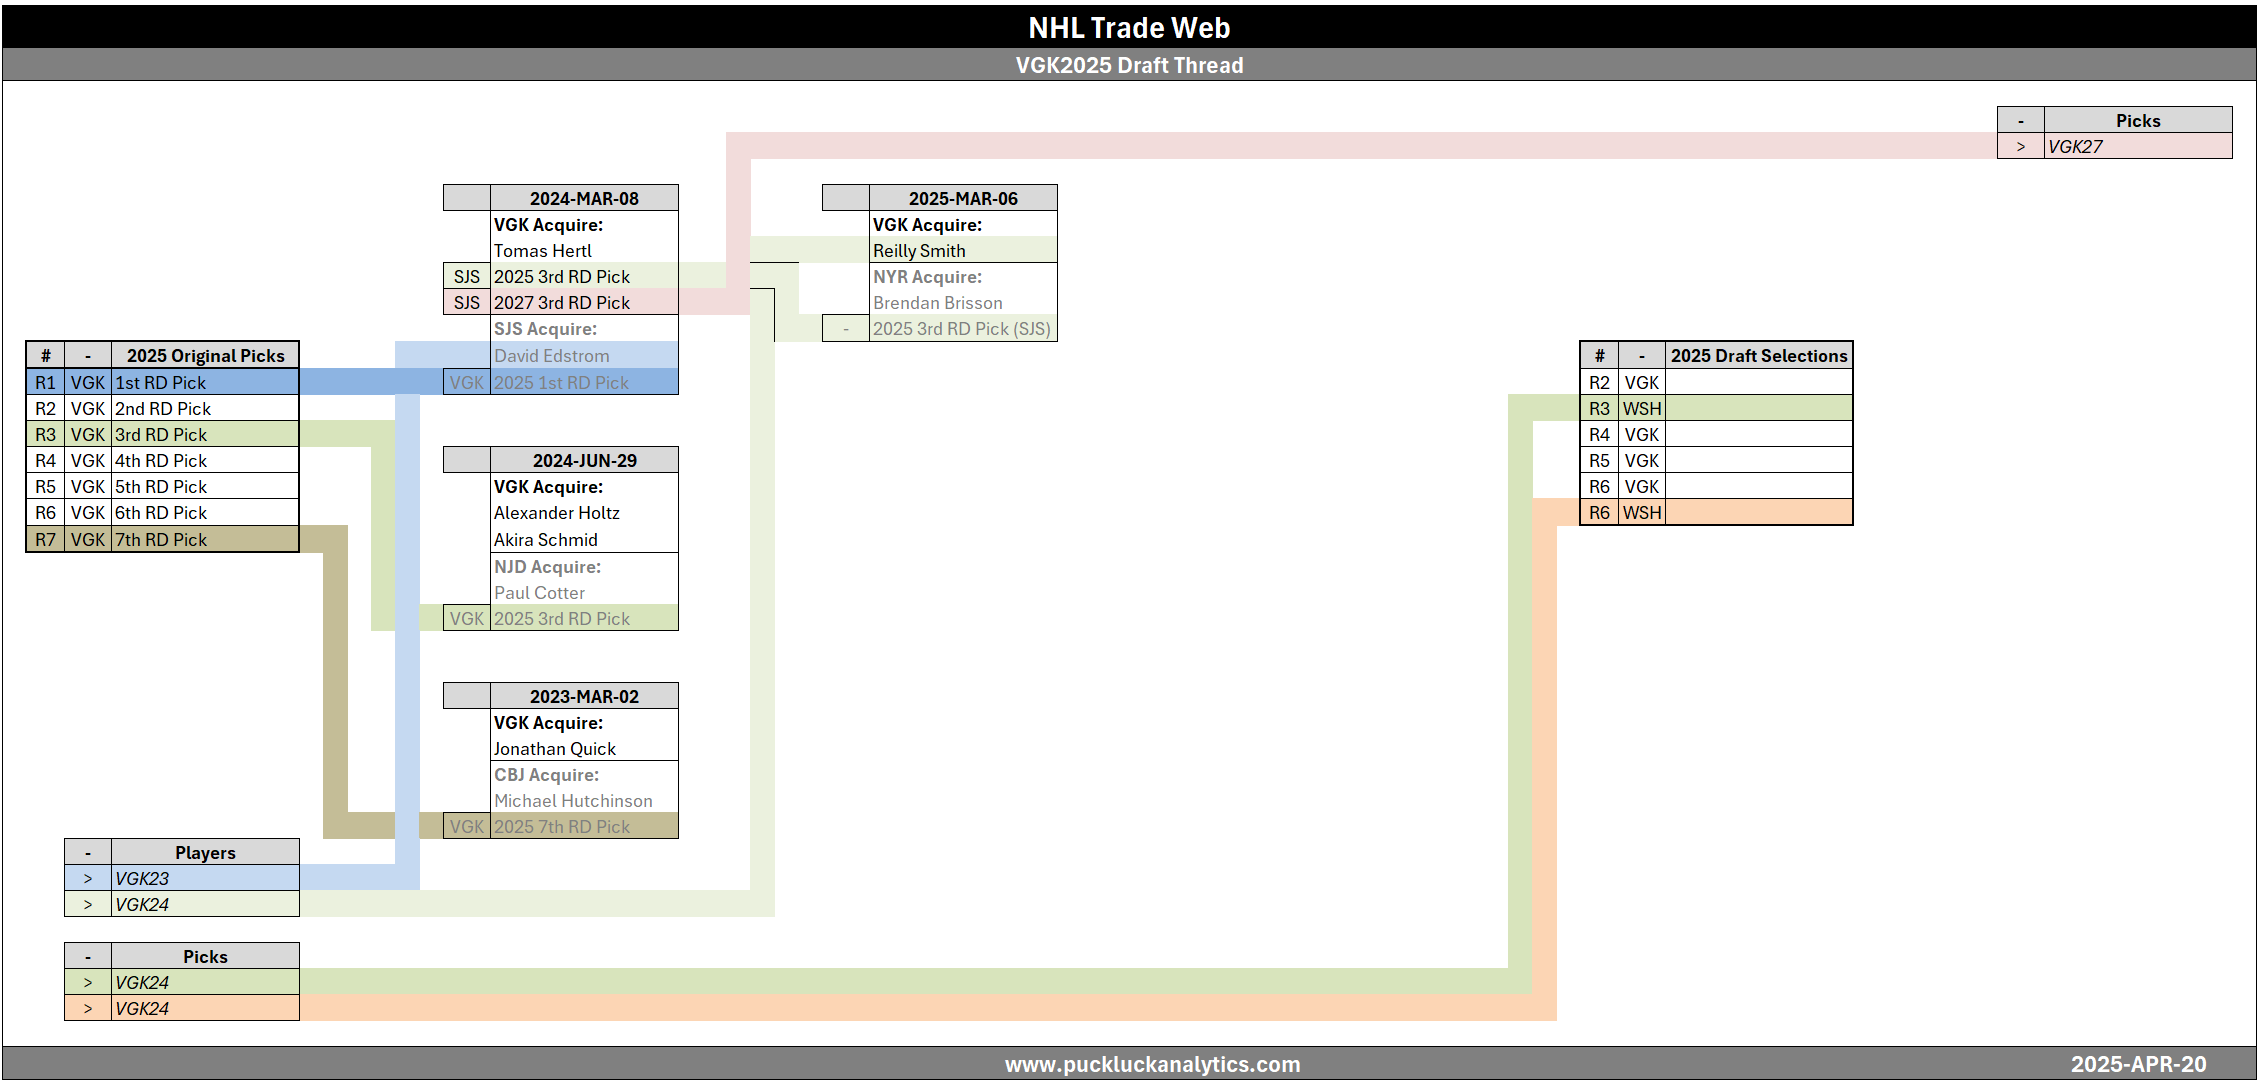Click the 2024-JUN-29 trade date header
Image resolution: width=2261 pixels, height=1087 pixels.
tap(583, 460)
